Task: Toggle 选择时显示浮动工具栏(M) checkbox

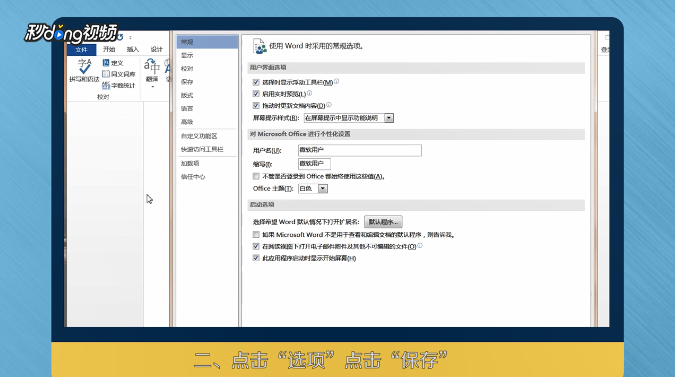Action: point(256,82)
